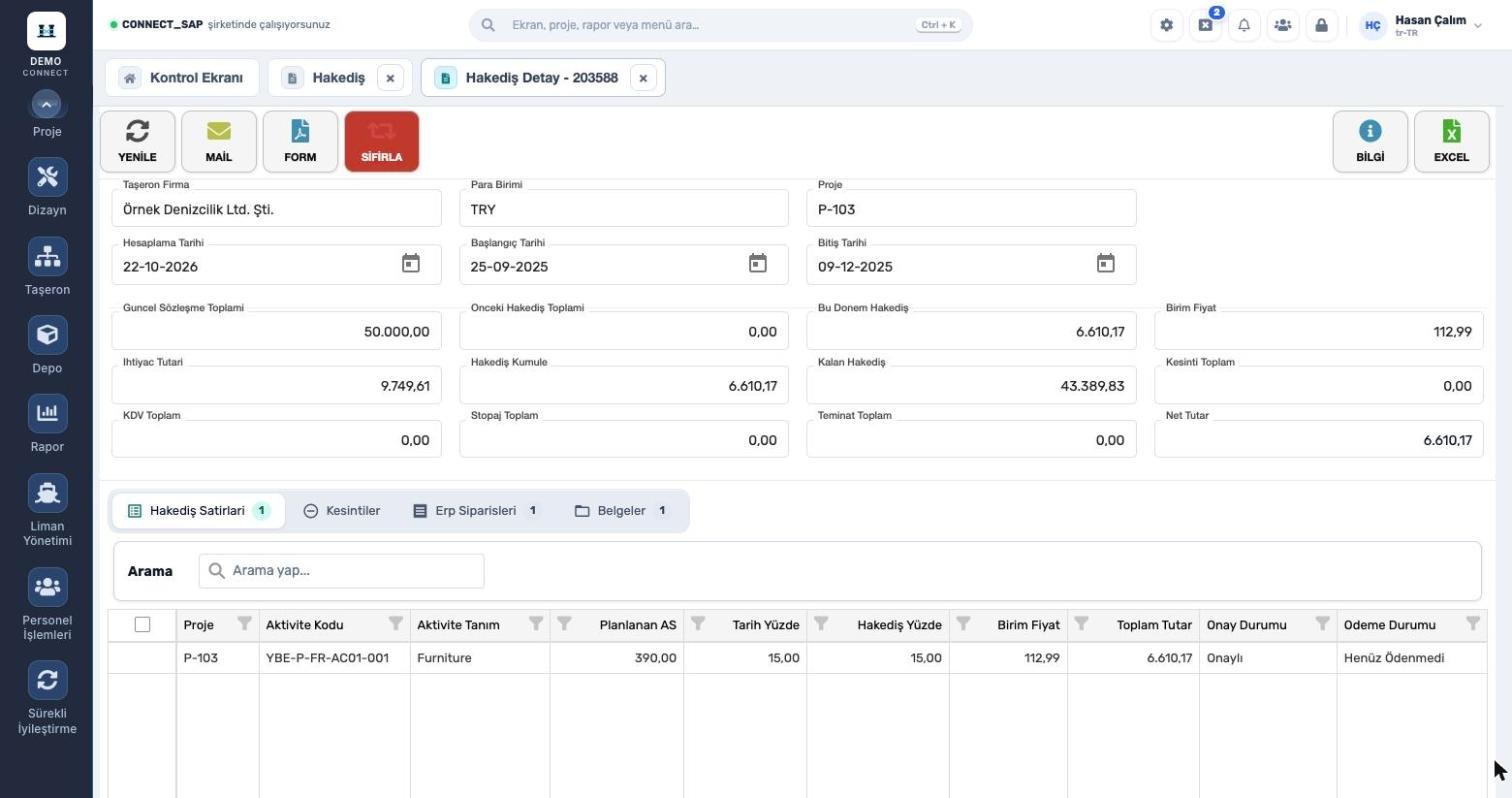Viewport: 1512px width, 798px height.
Task: Open the Taşeron sidebar module
Action: coord(47,267)
